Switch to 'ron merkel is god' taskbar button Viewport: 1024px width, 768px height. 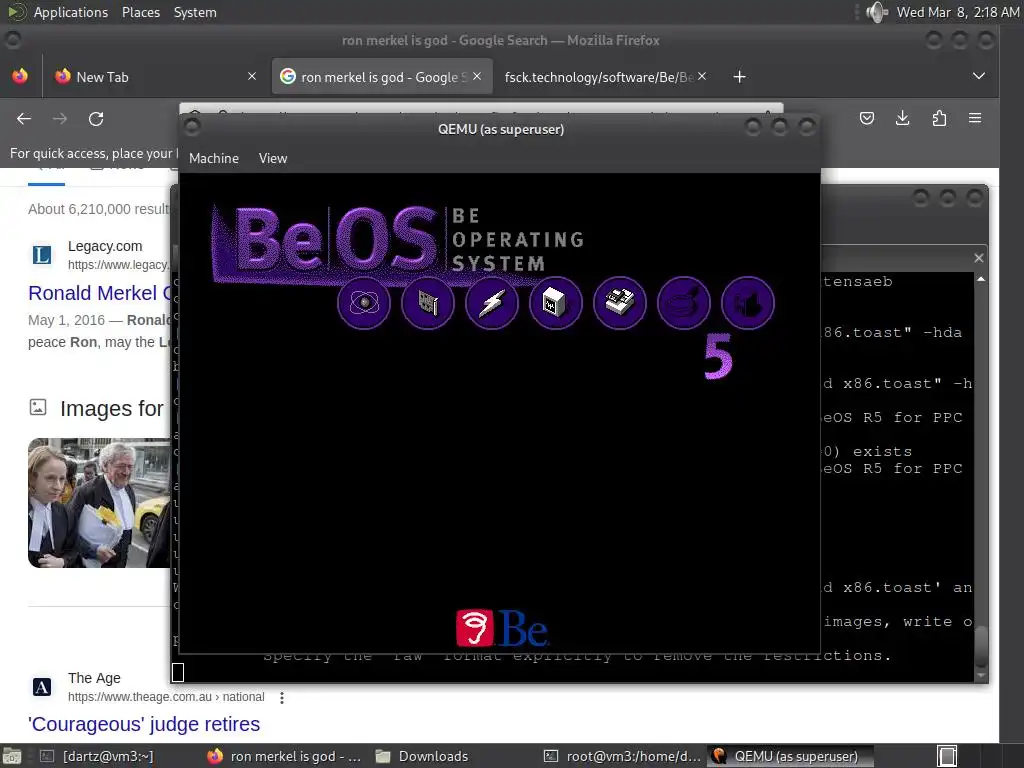(x=285, y=756)
